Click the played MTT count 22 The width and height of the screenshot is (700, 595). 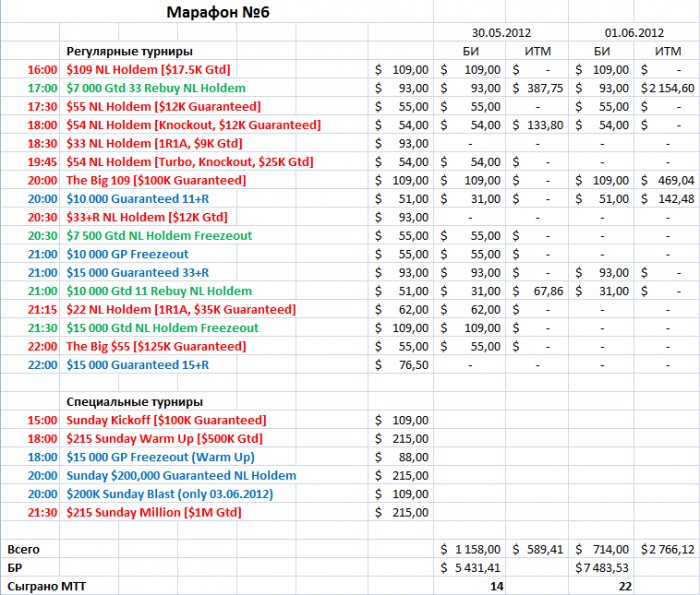(x=625, y=586)
